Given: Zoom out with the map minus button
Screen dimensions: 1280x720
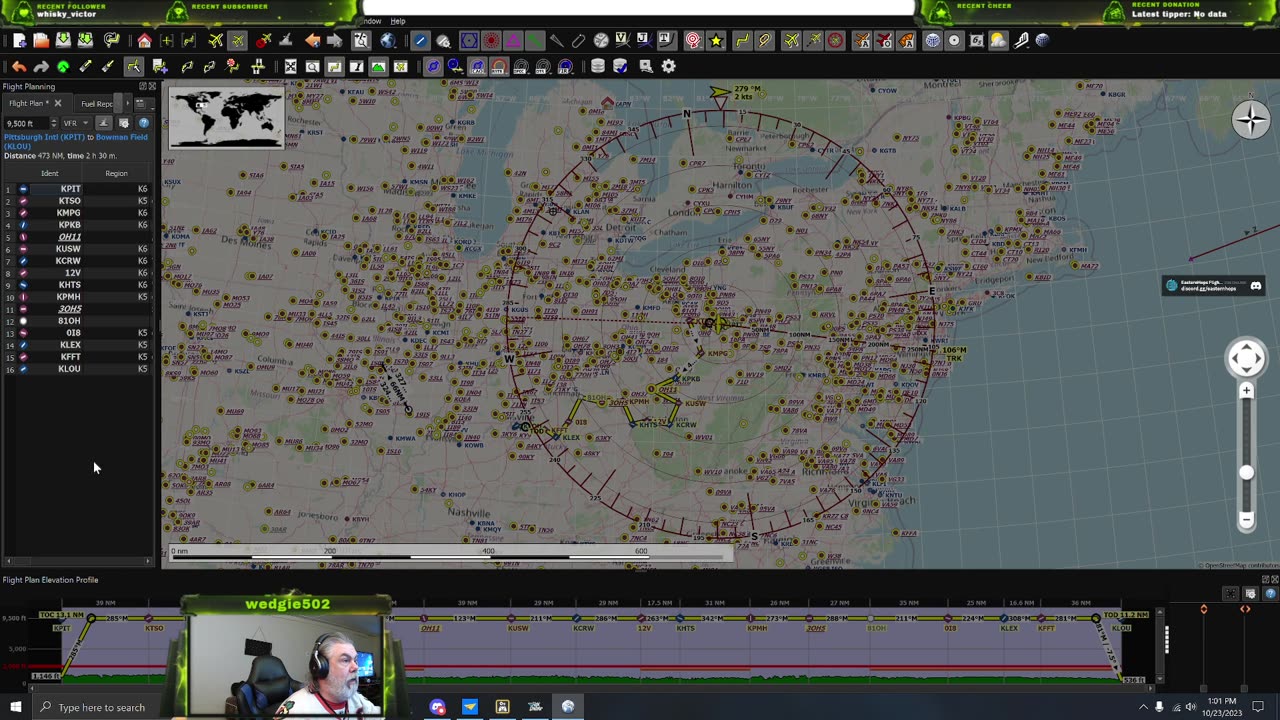Looking at the screenshot, I should point(1246,519).
